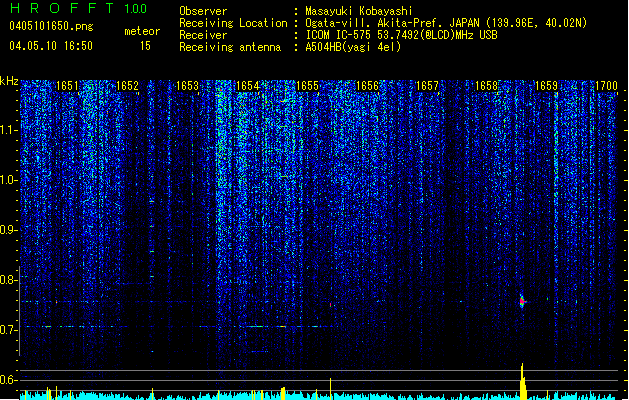Click the Receiving Location label
Viewport: 629px width, 400px height.
coord(233,23)
